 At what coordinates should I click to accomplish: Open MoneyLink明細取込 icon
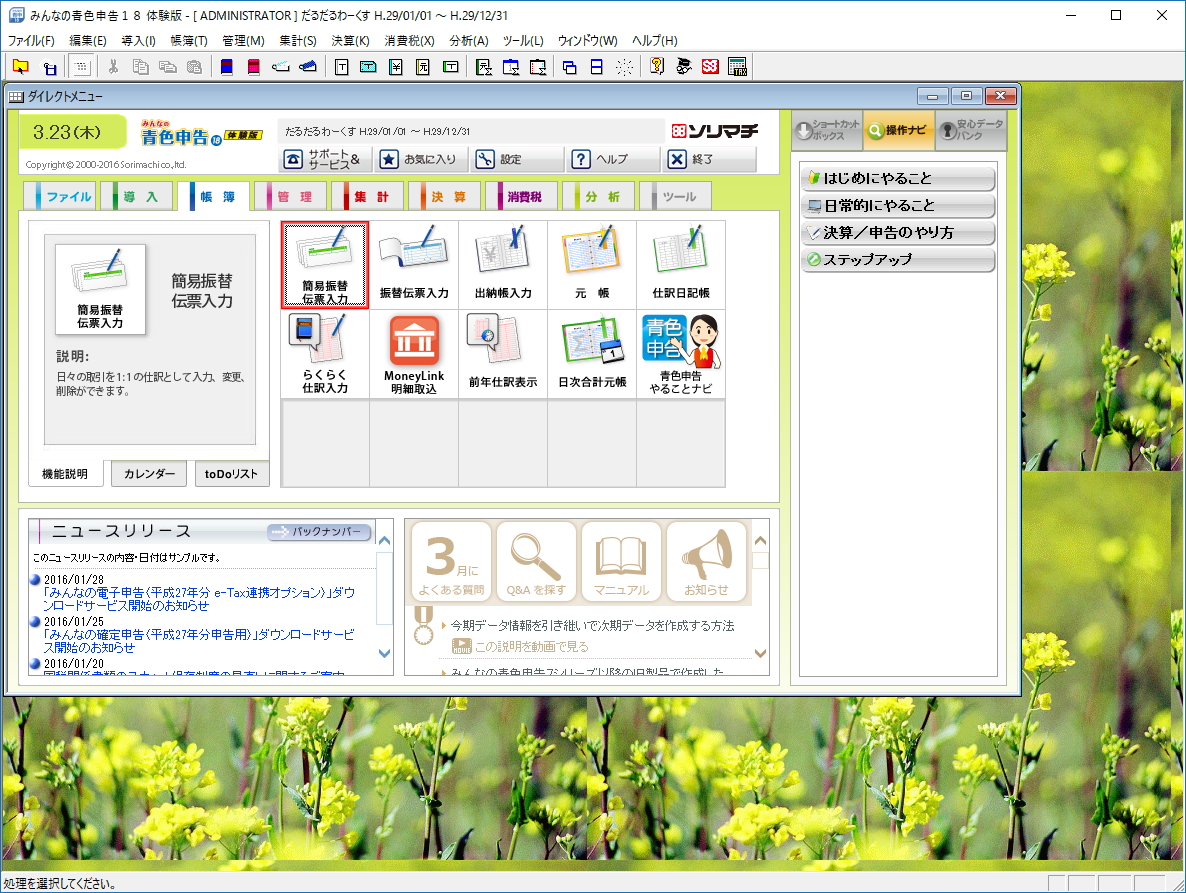pyautogui.click(x=414, y=354)
